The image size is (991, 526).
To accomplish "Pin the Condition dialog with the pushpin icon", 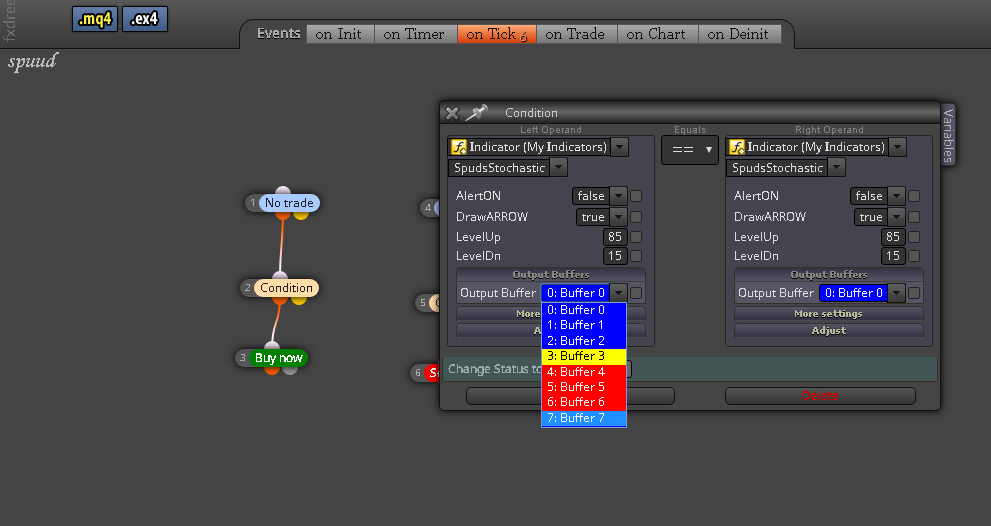I will (477, 113).
